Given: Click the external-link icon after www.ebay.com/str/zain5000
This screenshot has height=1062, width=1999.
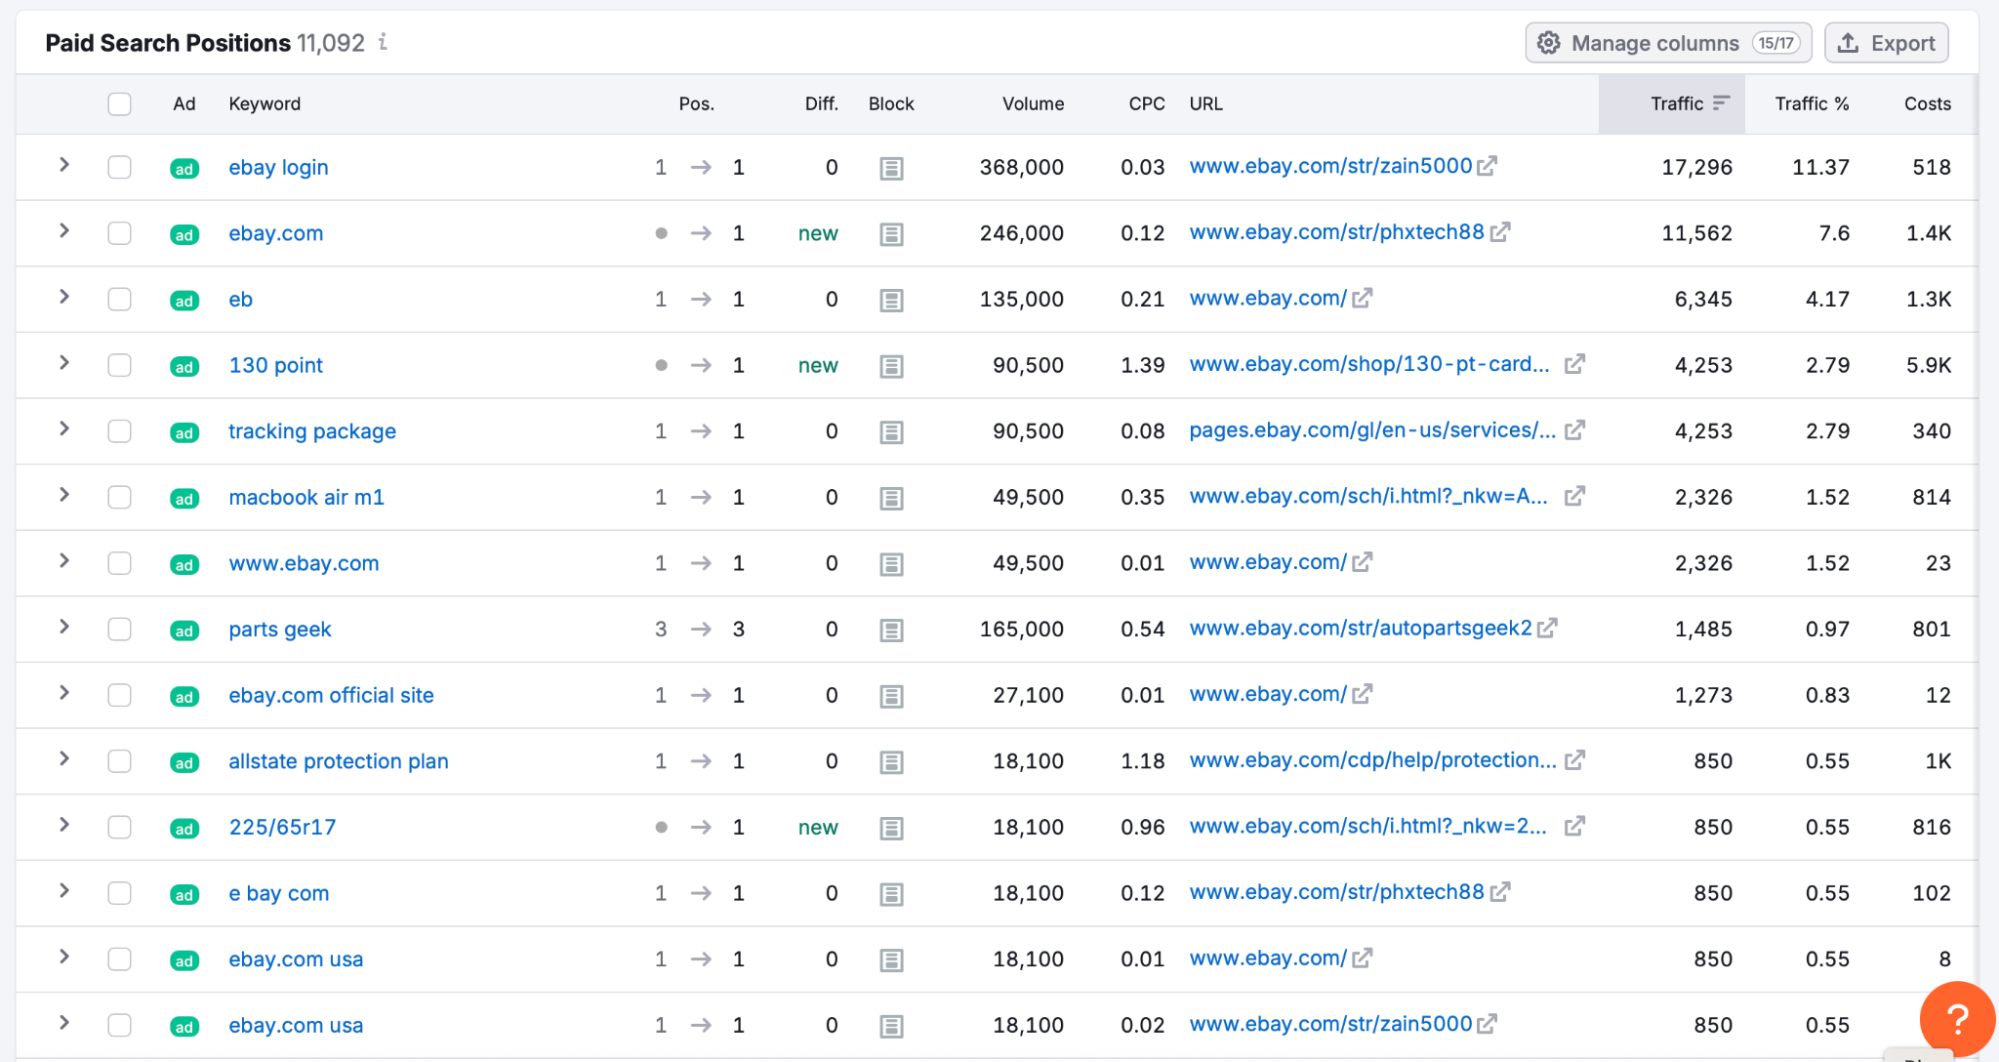Looking at the screenshot, I should coord(1487,165).
